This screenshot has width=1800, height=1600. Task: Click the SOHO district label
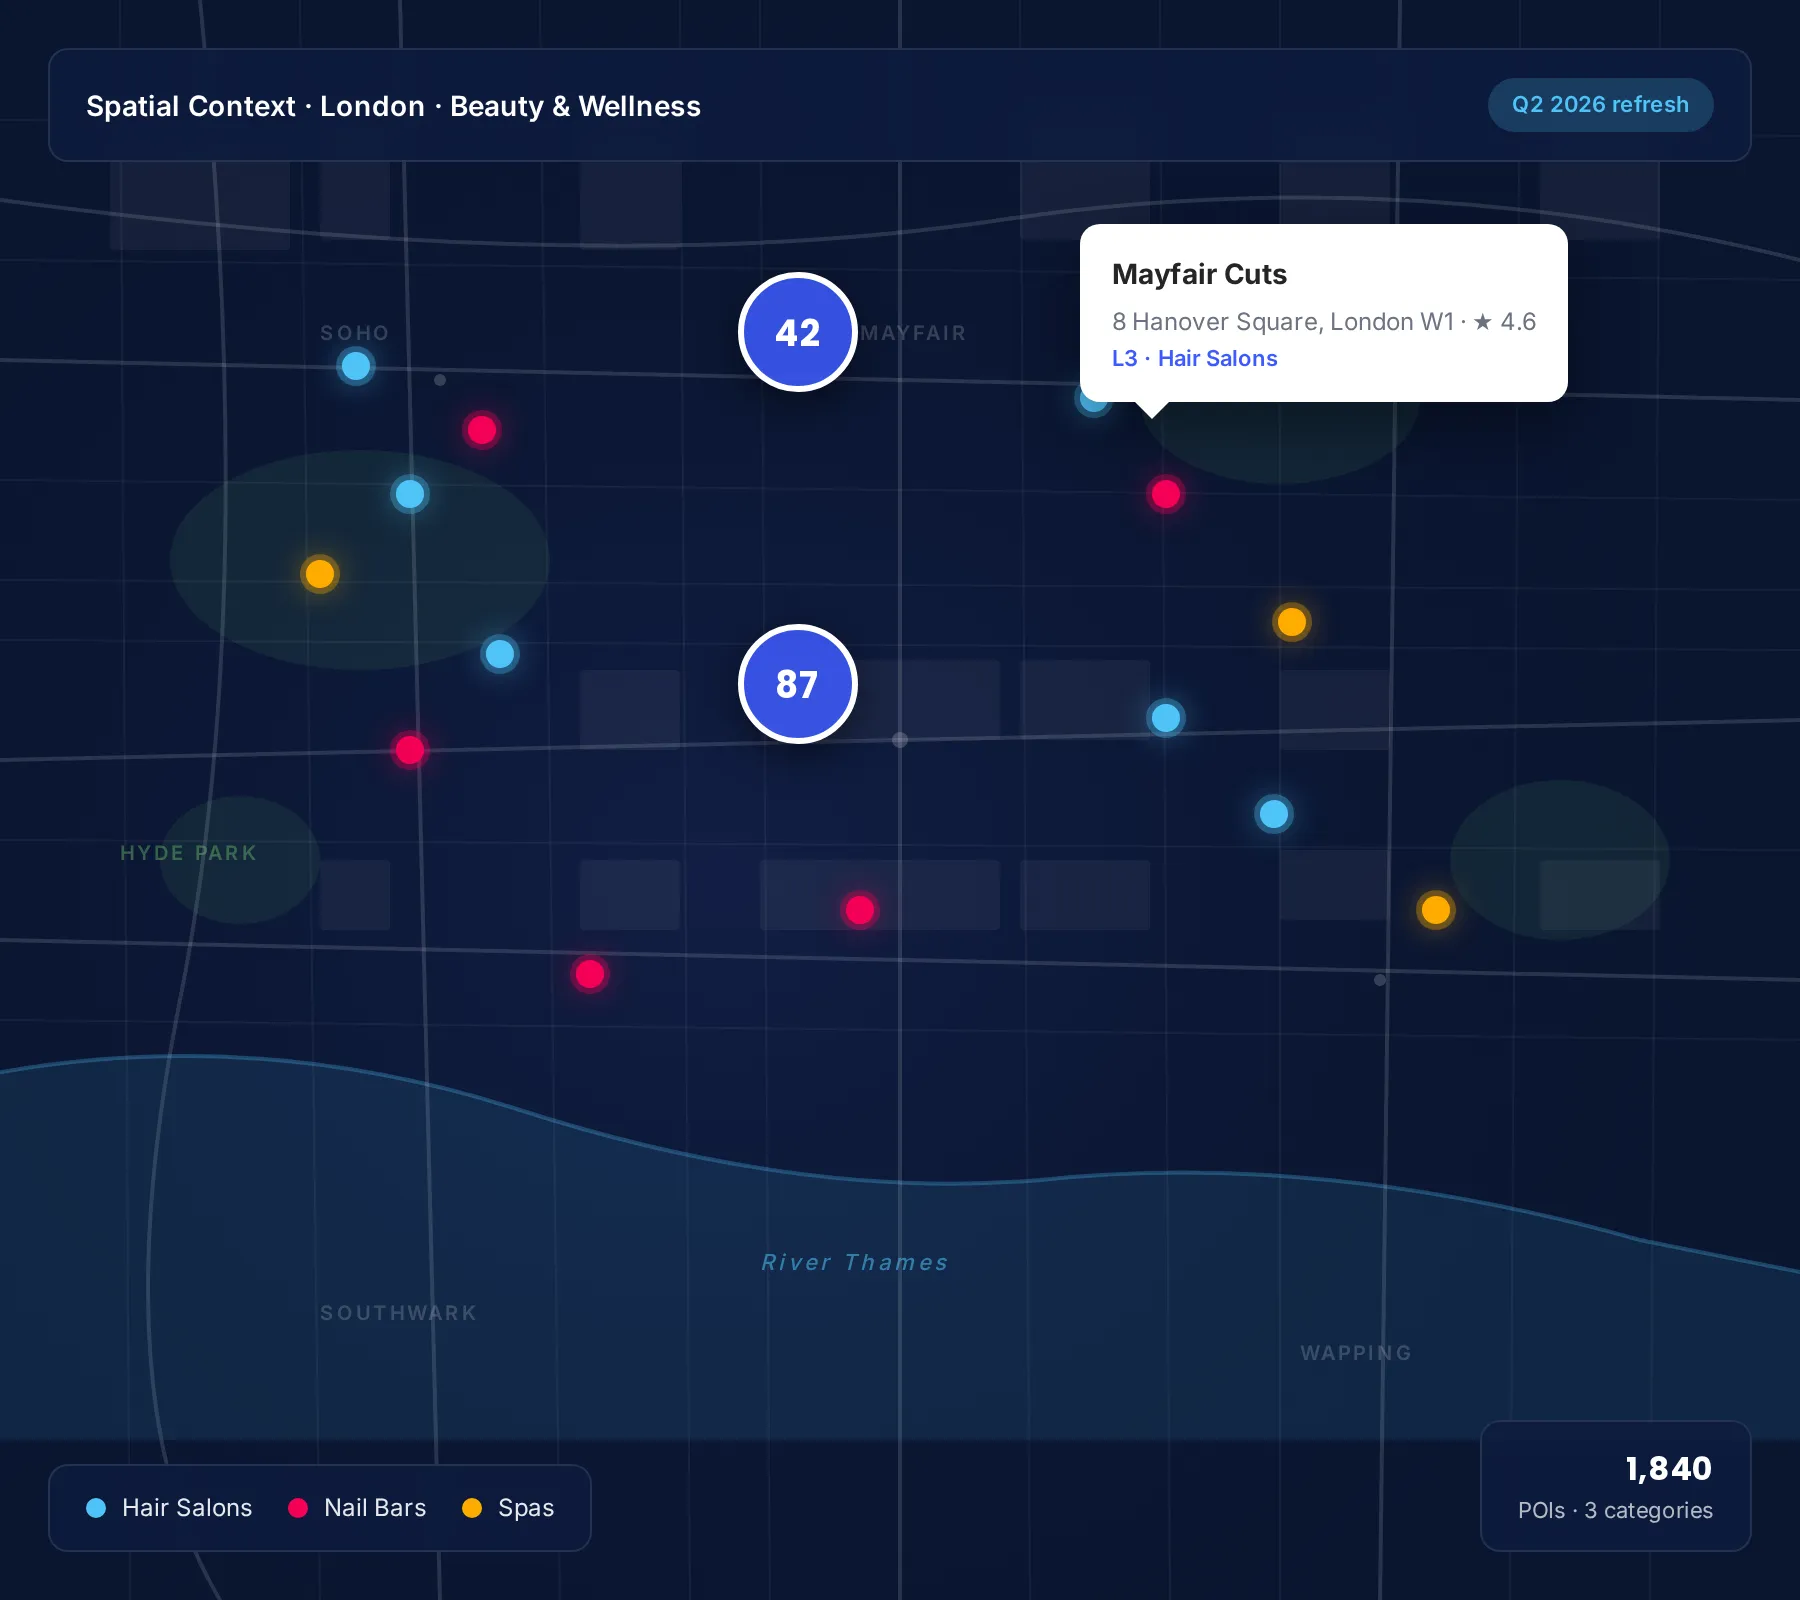pyautogui.click(x=355, y=333)
